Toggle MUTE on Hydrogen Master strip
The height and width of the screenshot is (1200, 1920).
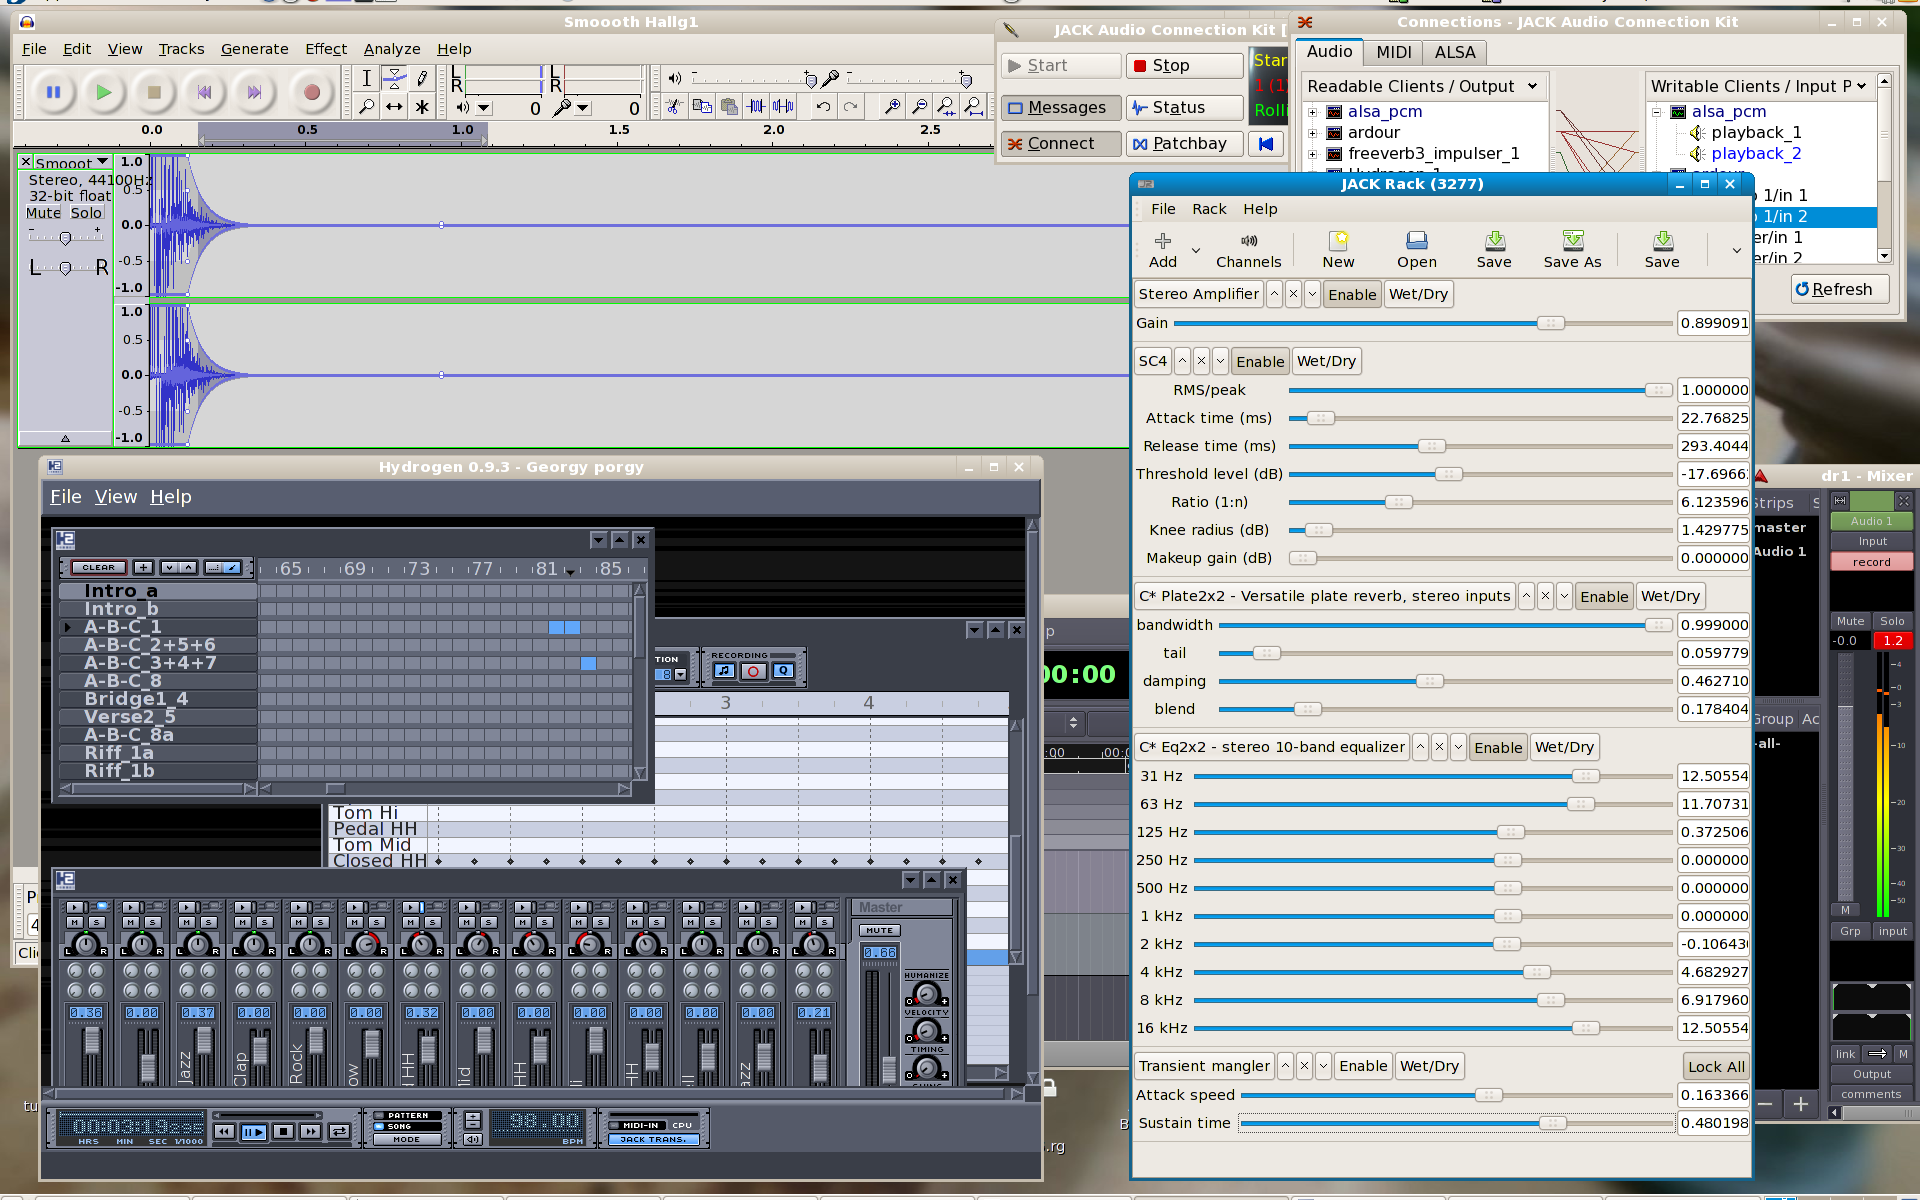click(879, 930)
